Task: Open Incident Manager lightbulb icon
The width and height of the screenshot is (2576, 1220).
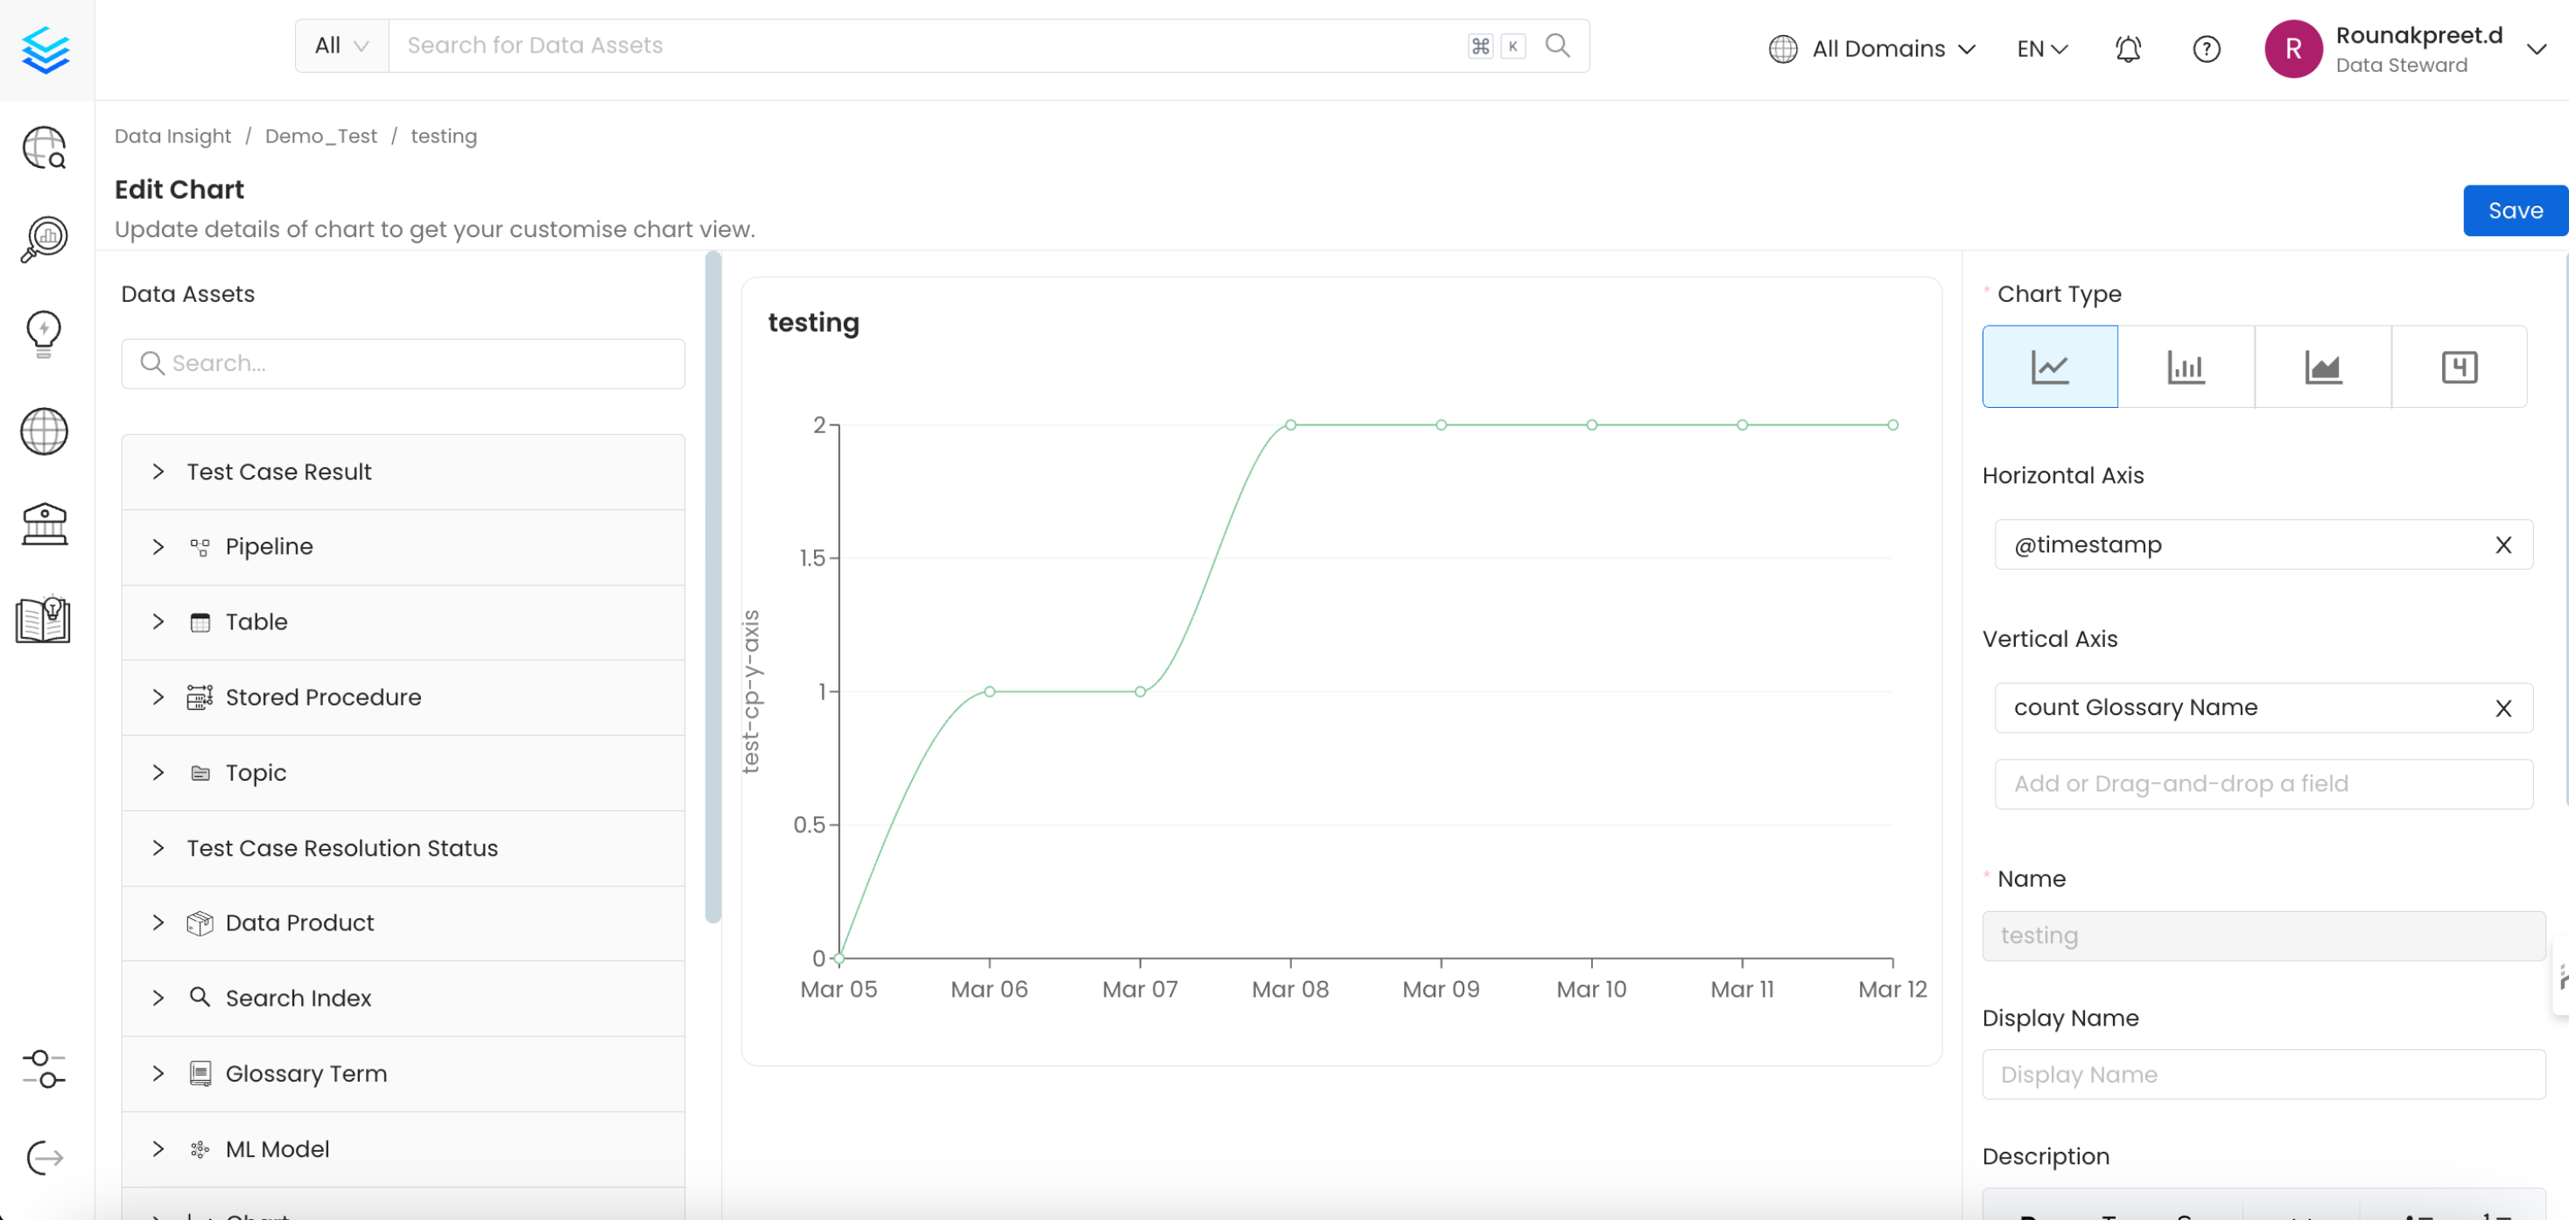Action: click(43, 333)
